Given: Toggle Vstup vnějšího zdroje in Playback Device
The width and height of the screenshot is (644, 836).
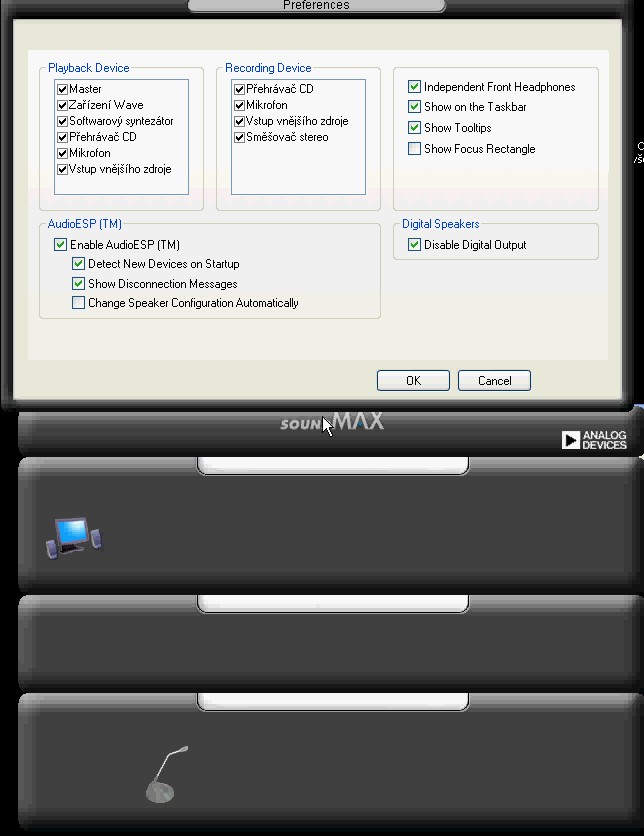Looking at the screenshot, I should click(x=62, y=169).
